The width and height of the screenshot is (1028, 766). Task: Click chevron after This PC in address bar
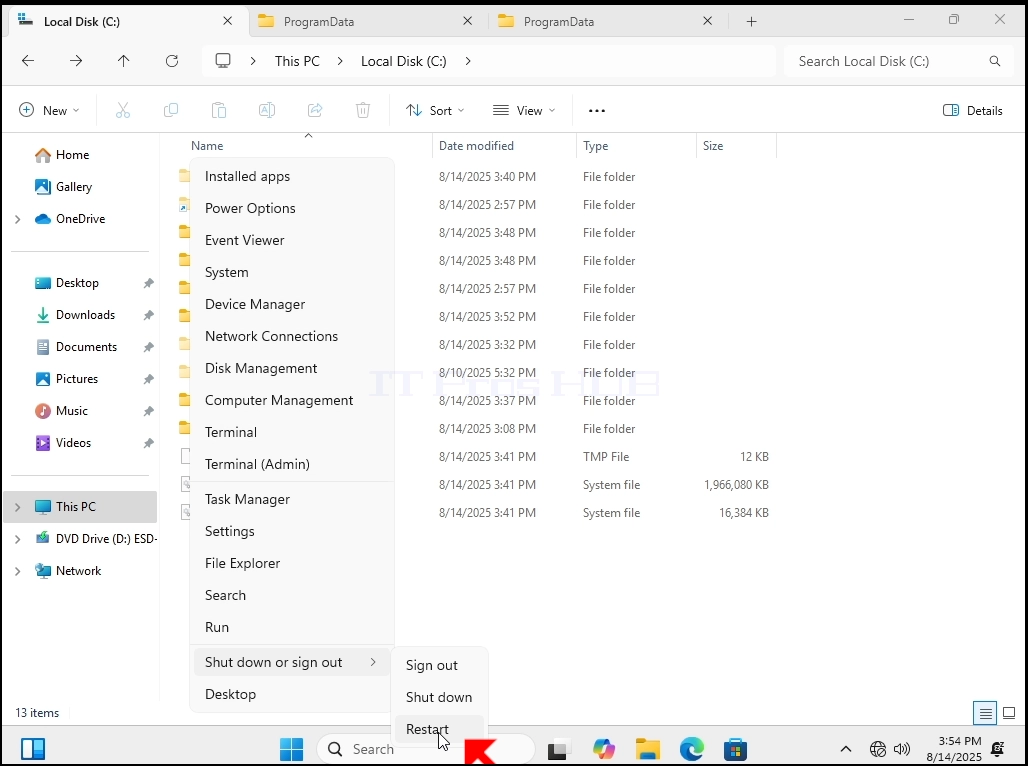click(x=340, y=61)
